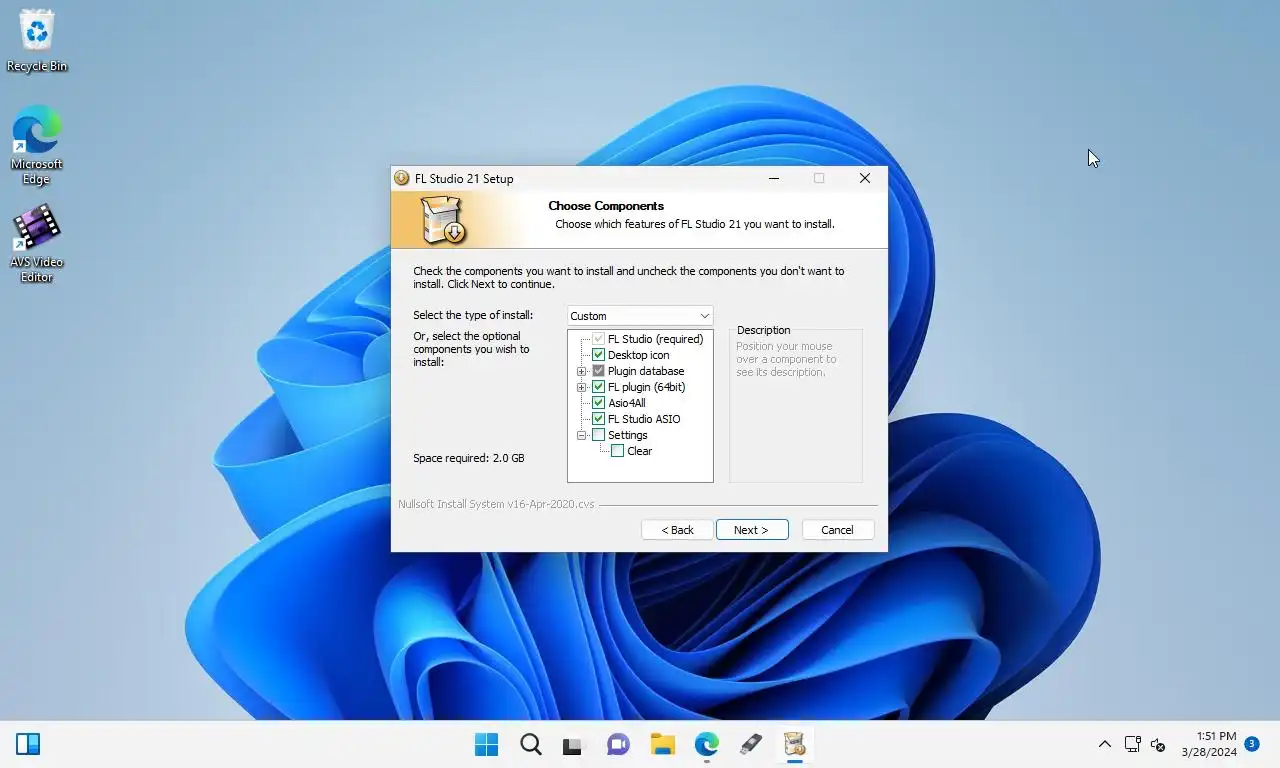1280x768 pixels.
Task: Click the 'Plugin database' row label
Action: (646, 371)
